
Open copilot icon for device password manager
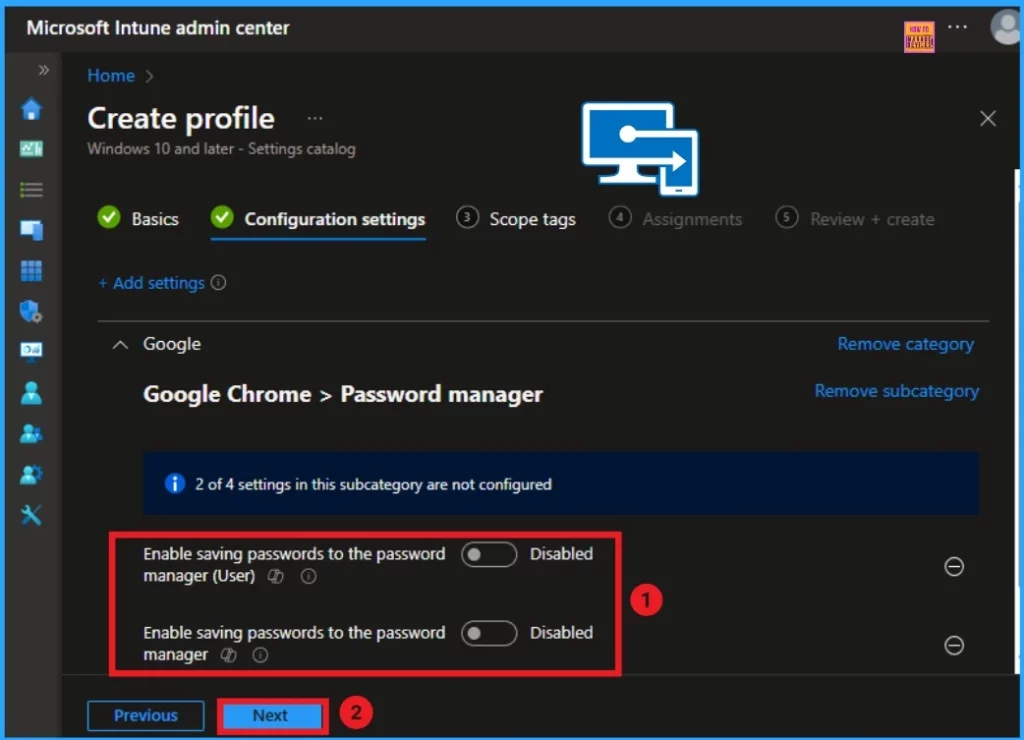pos(229,655)
